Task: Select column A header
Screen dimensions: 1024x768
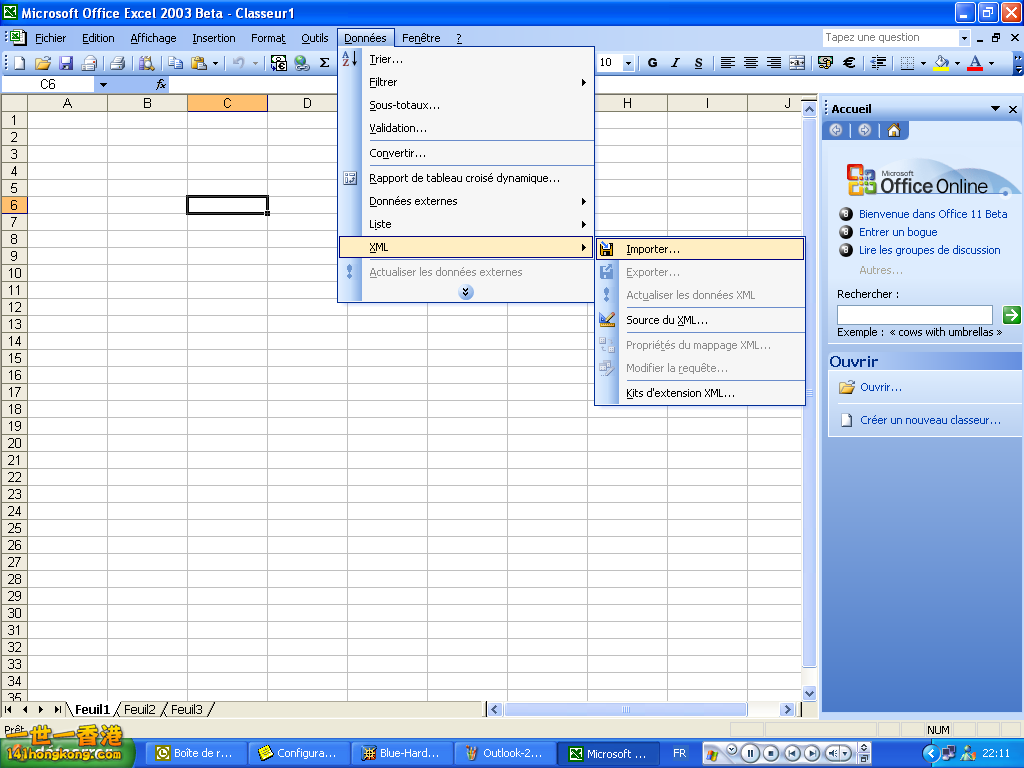Action: tap(67, 103)
